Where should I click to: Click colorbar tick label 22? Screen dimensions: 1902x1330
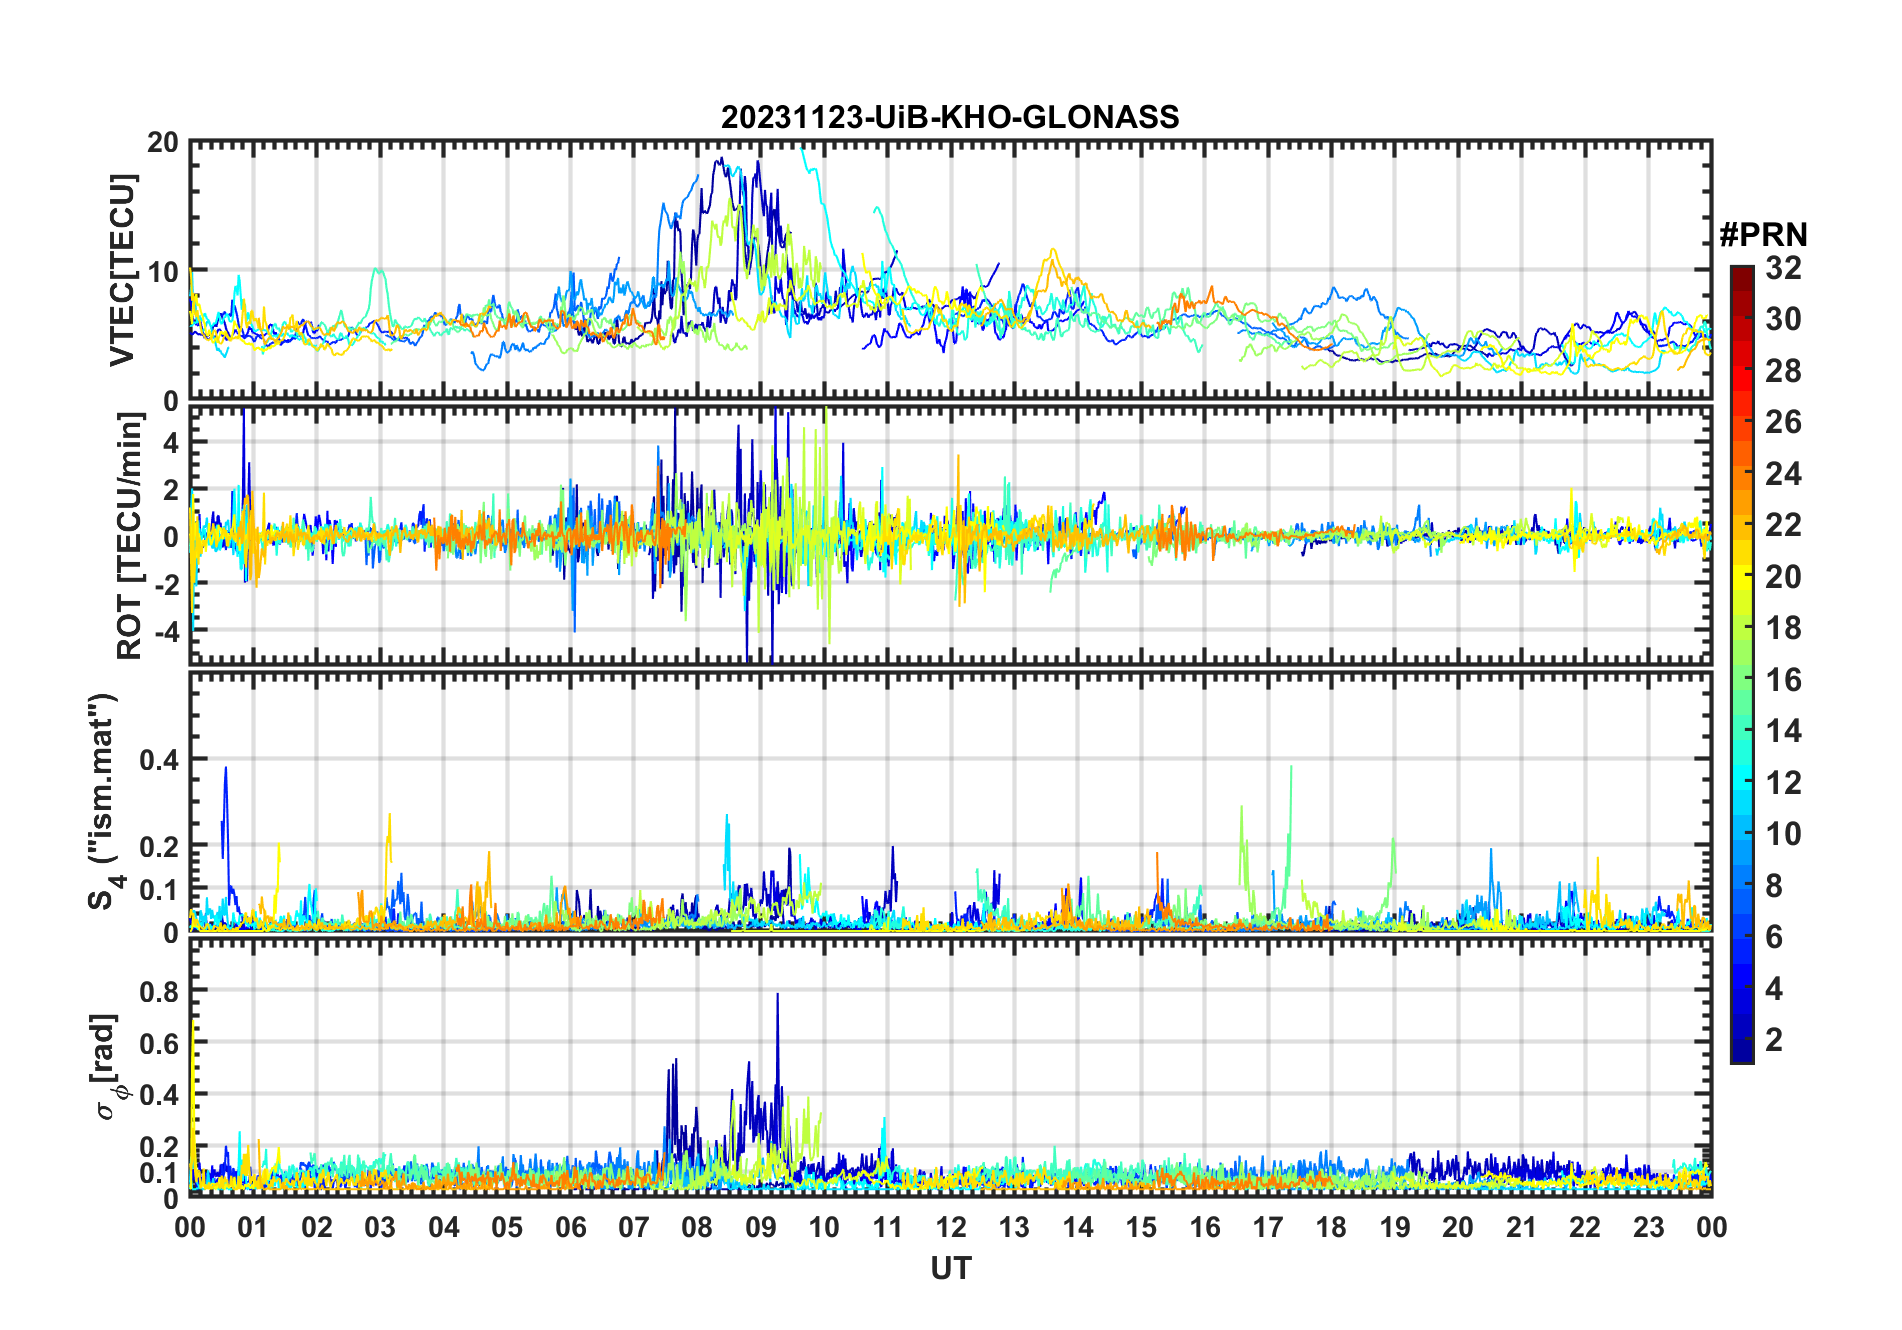point(1783,525)
